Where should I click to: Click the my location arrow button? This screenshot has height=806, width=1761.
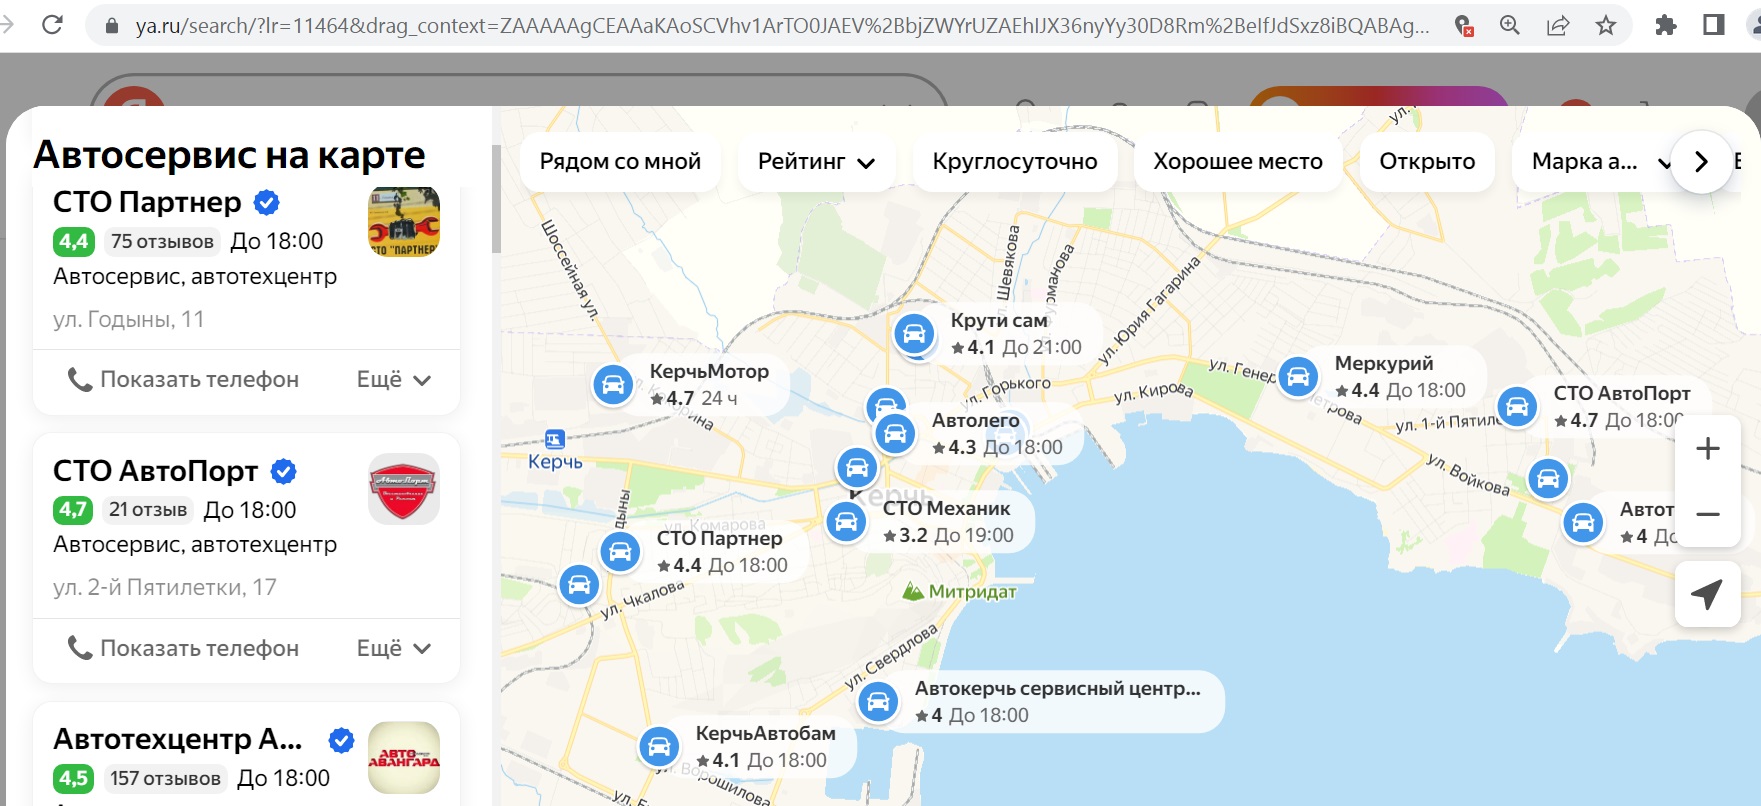point(1707,594)
